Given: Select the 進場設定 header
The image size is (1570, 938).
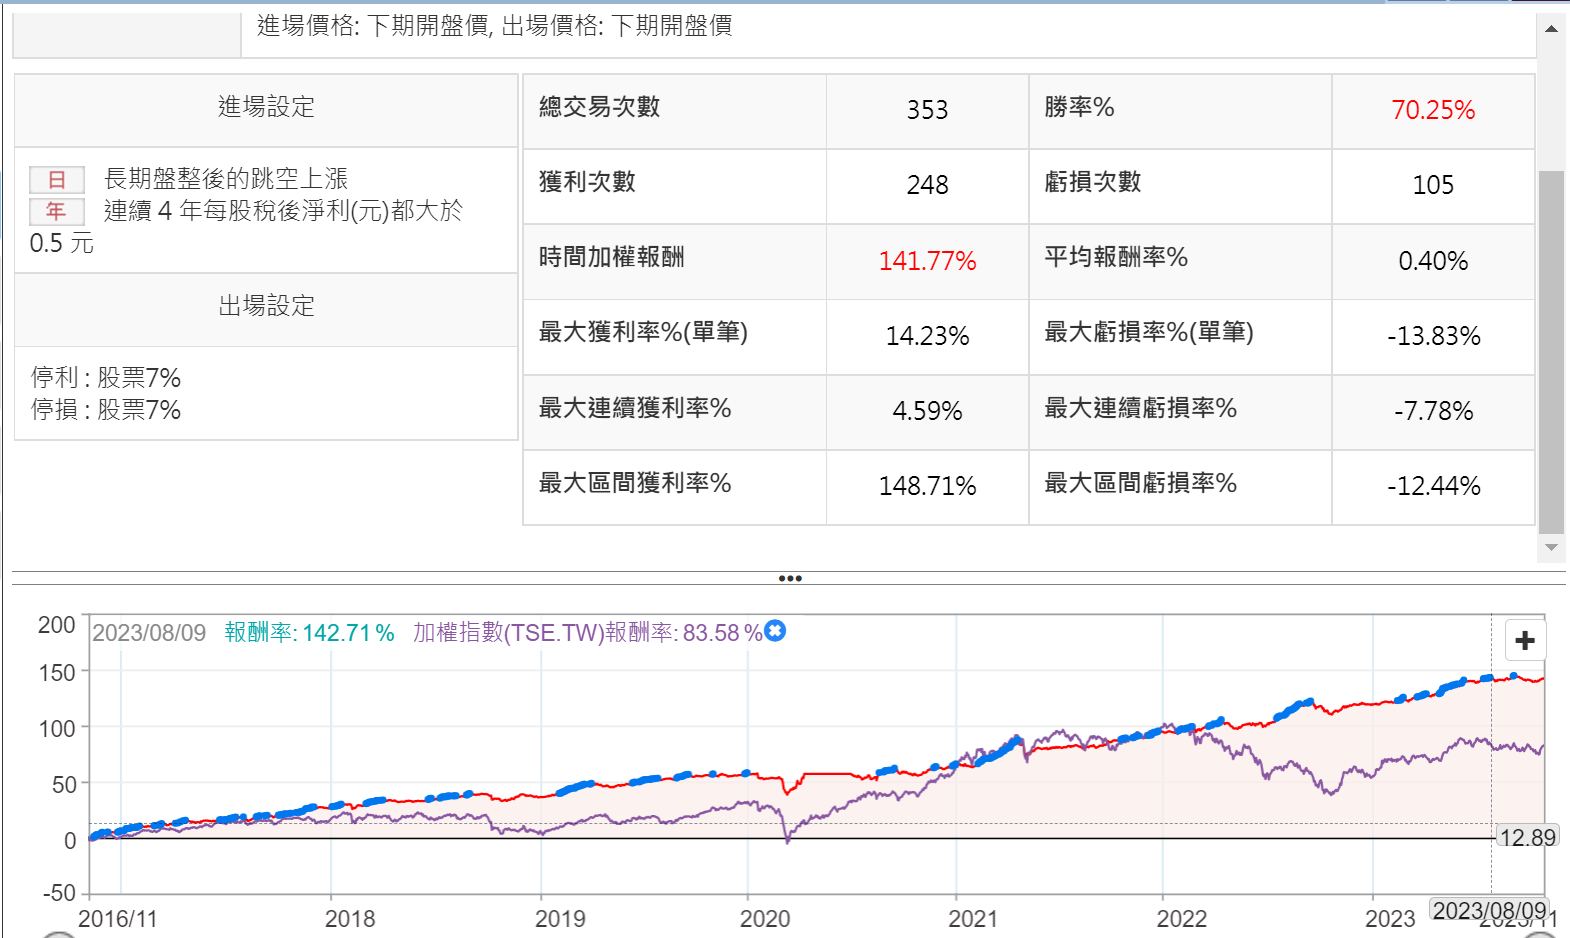Looking at the screenshot, I should tap(266, 107).
